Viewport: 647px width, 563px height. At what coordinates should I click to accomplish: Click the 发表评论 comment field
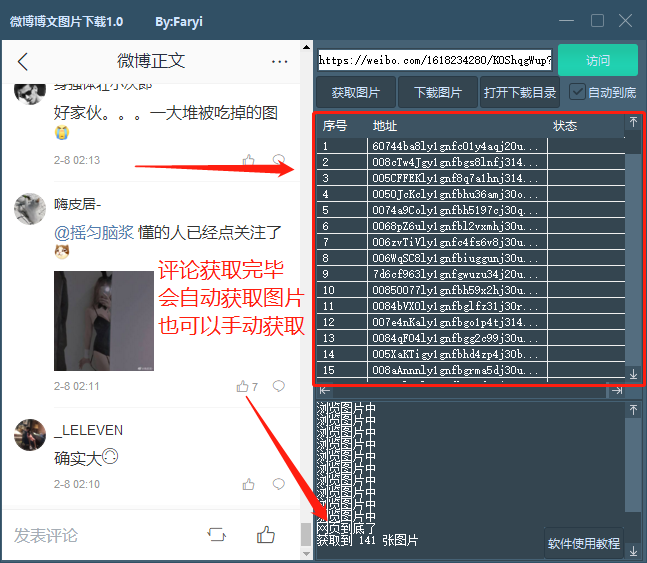tap(46, 535)
